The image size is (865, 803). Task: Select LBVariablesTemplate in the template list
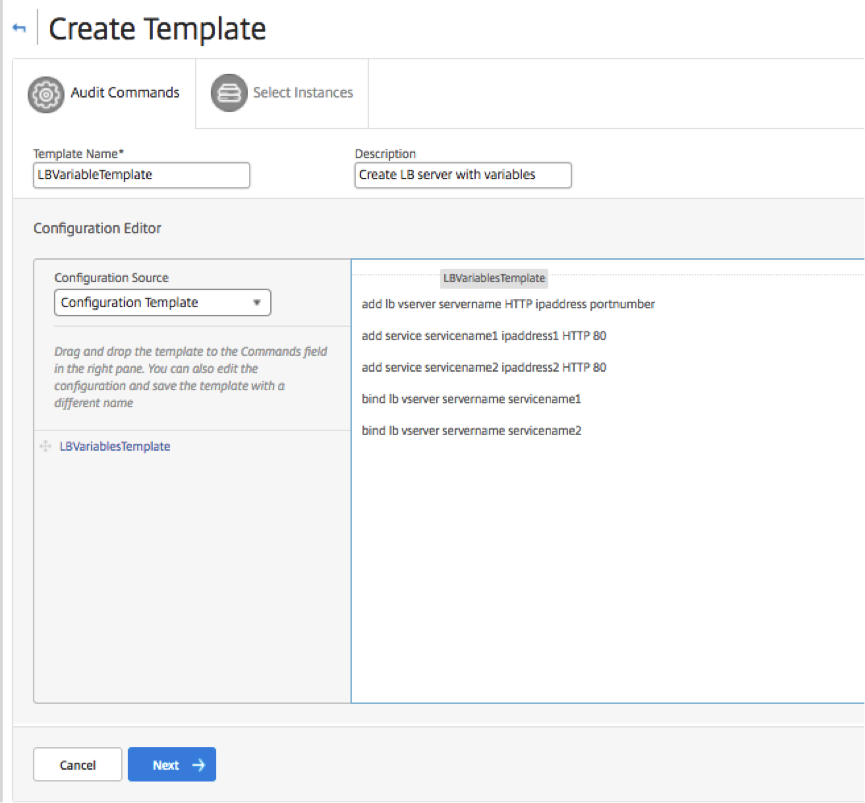115,446
